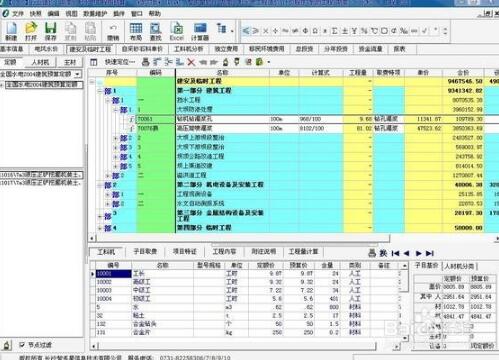
Task: Expand the 第四部分 临时工程 node
Action: coord(100,228)
